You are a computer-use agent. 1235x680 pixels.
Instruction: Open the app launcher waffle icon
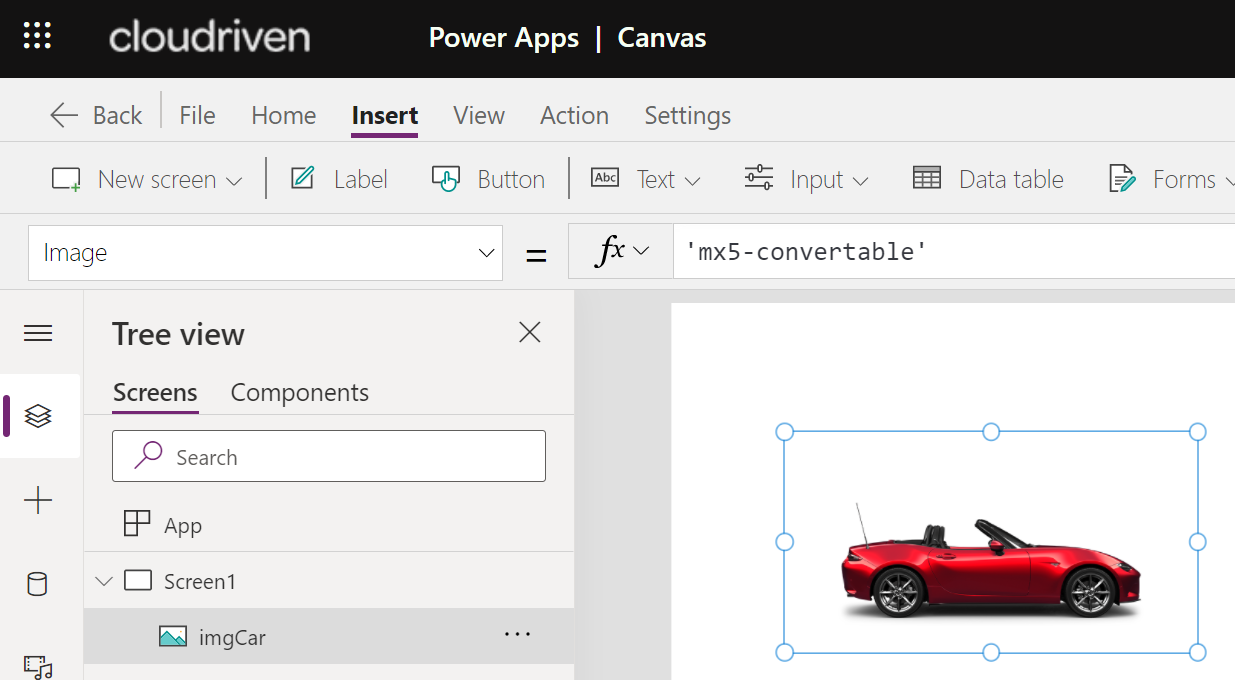pyautogui.click(x=37, y=37)
